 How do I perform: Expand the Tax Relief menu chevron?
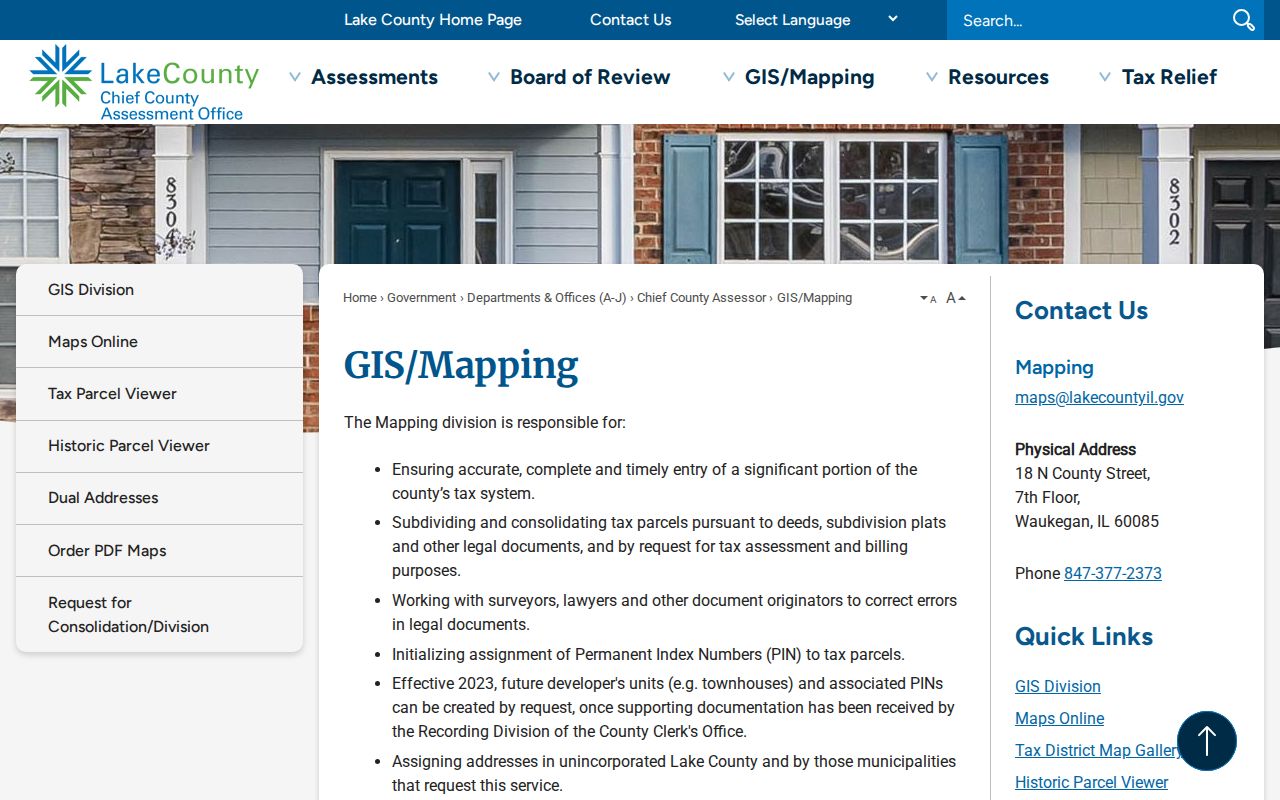[x=1105, y=77]
